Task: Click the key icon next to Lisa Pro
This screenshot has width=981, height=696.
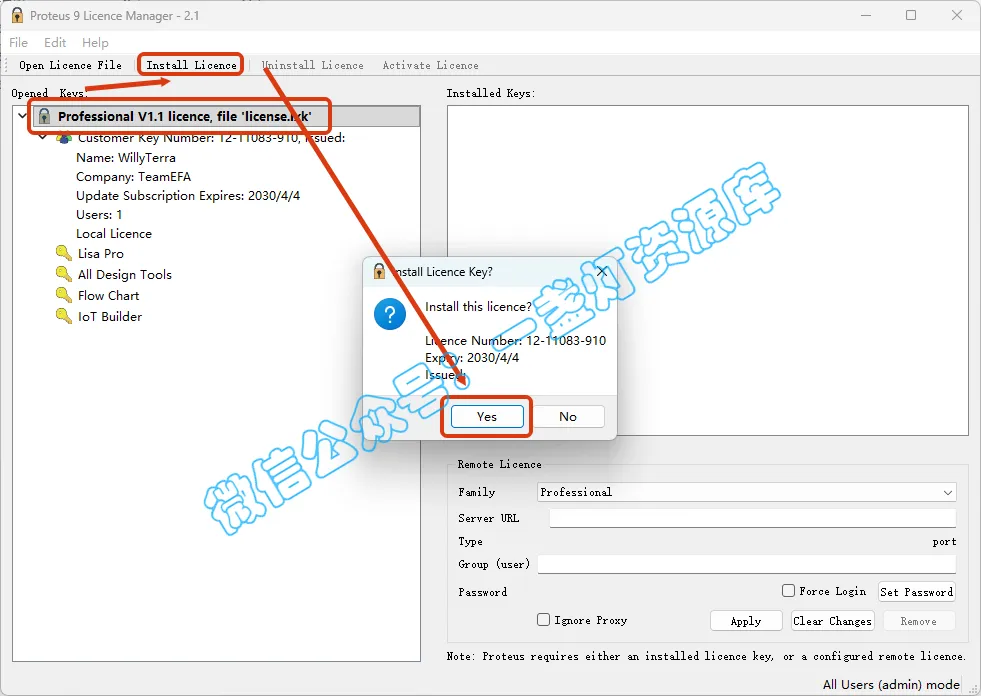Action: click(x=63, y=253)
